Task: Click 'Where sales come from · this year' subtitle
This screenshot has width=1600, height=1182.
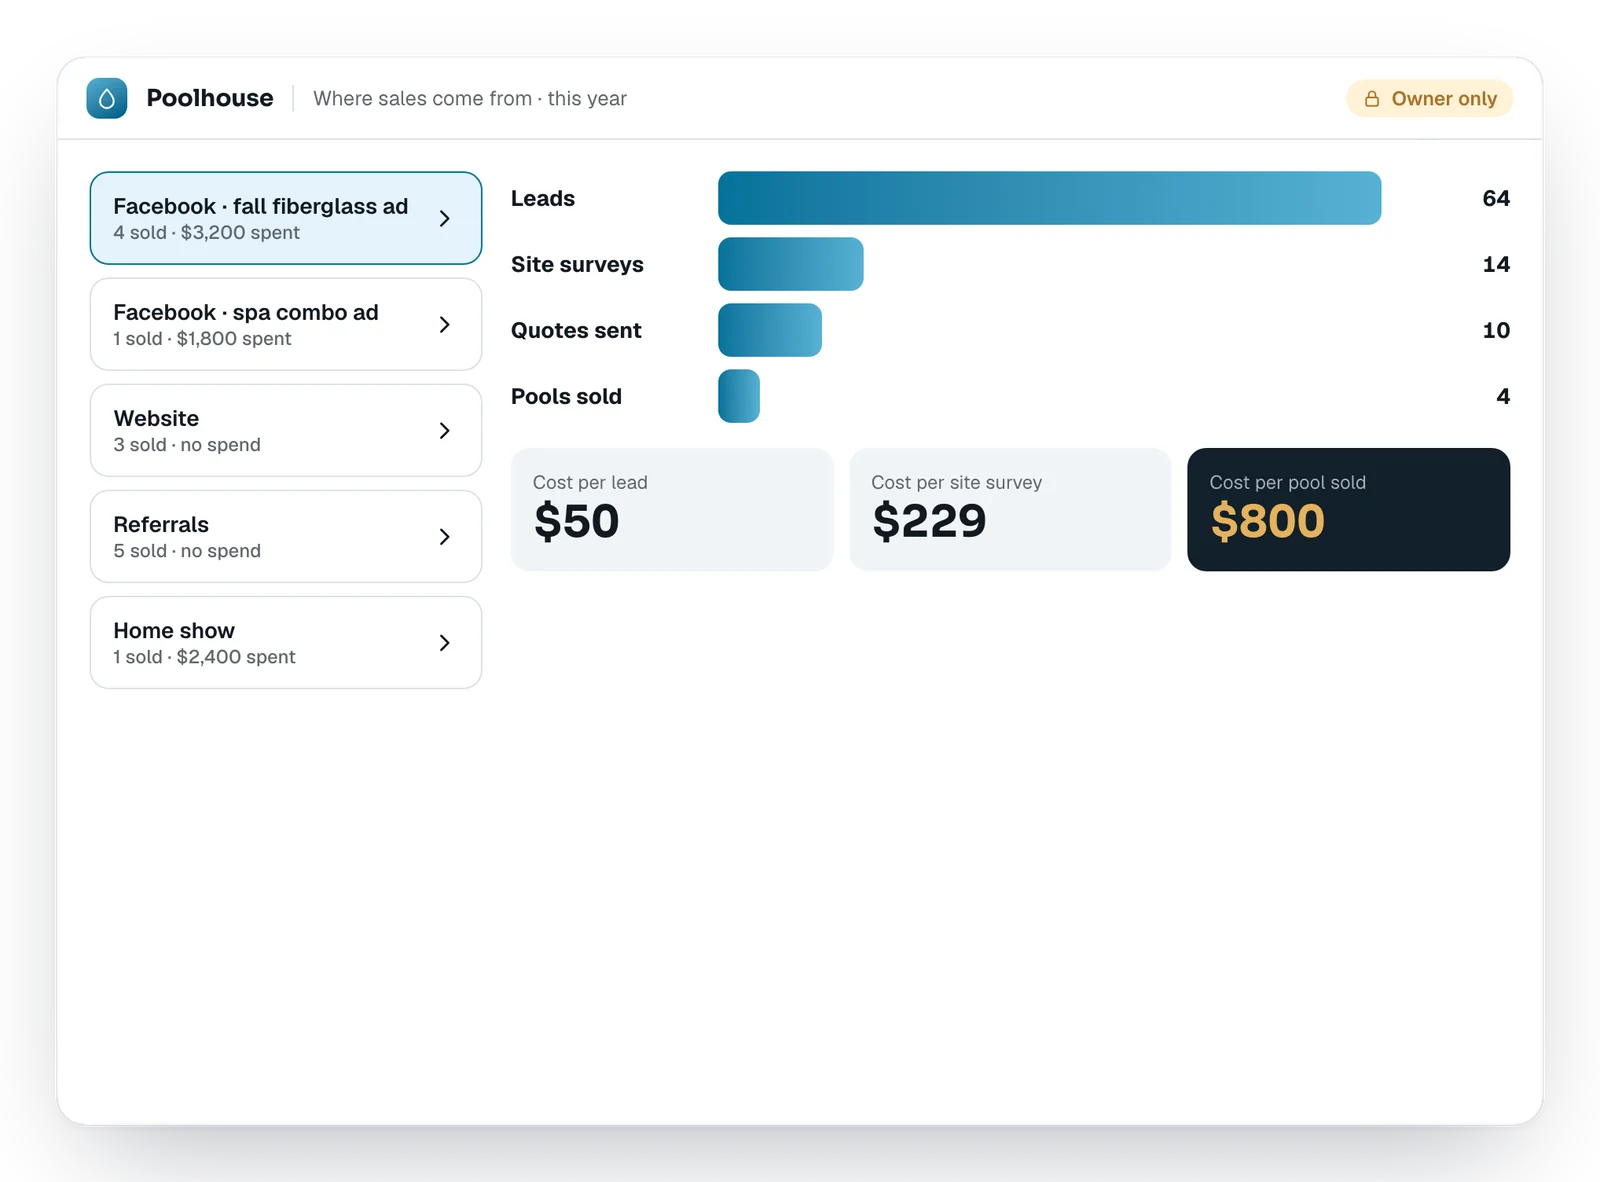Action: point(470,98)
